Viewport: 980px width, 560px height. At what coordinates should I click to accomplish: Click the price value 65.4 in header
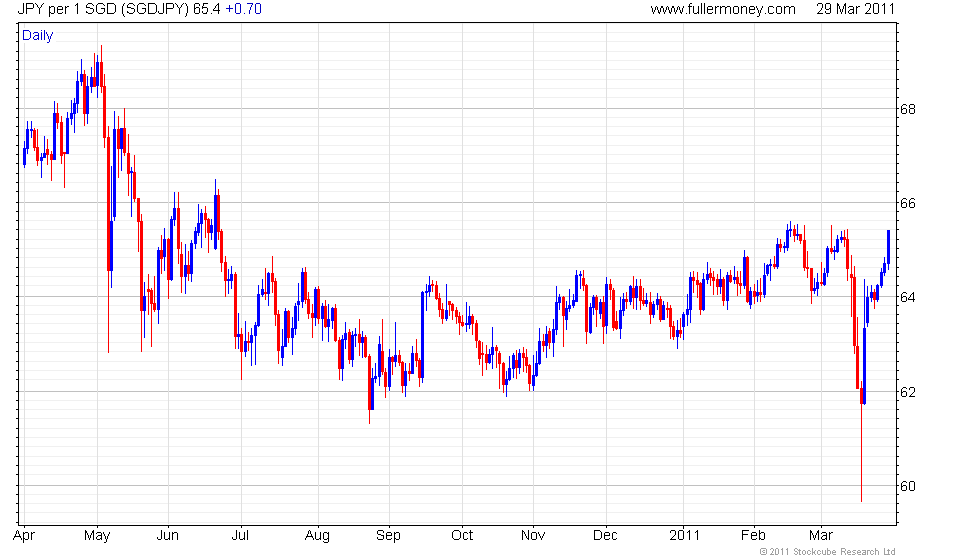[x=207, y=9]
